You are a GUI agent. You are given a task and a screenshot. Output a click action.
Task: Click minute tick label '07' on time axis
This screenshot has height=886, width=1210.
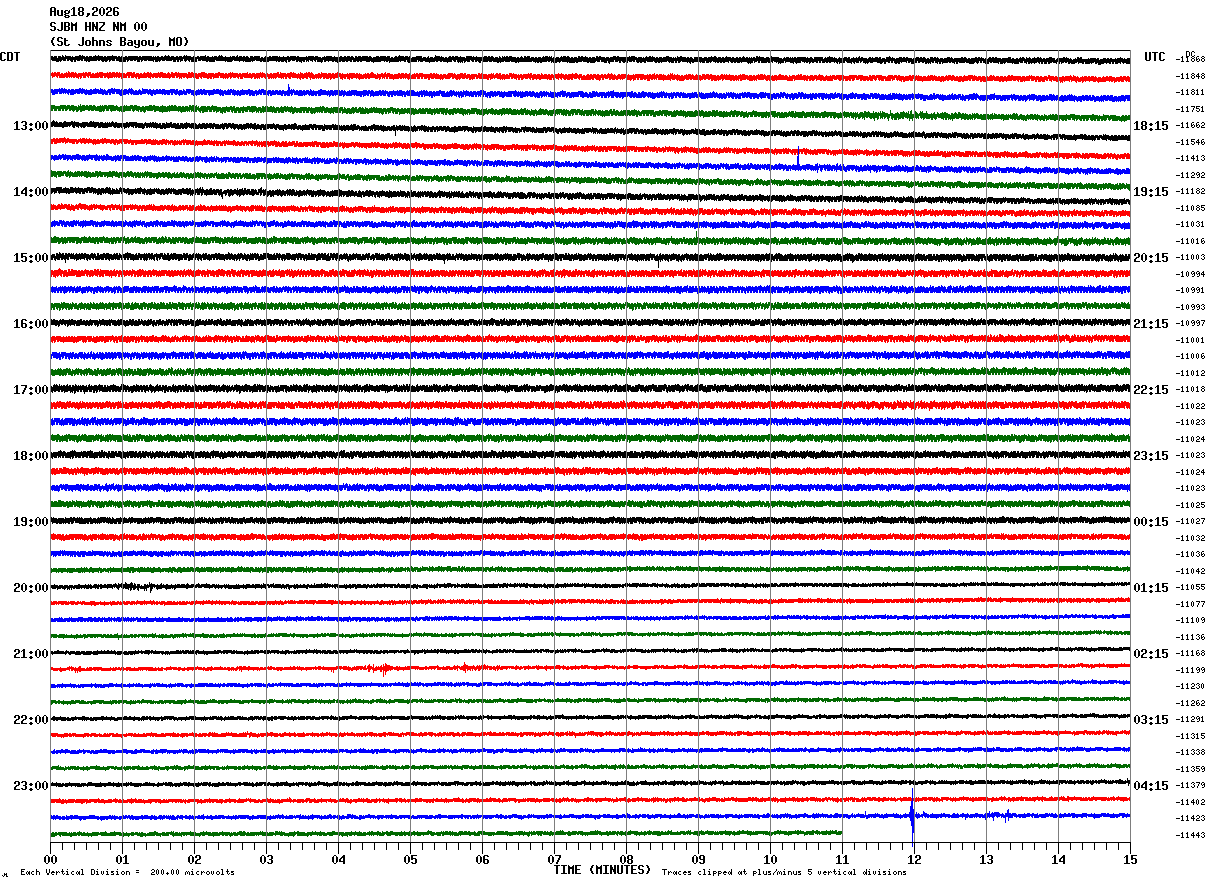click(x=554, y=859)
